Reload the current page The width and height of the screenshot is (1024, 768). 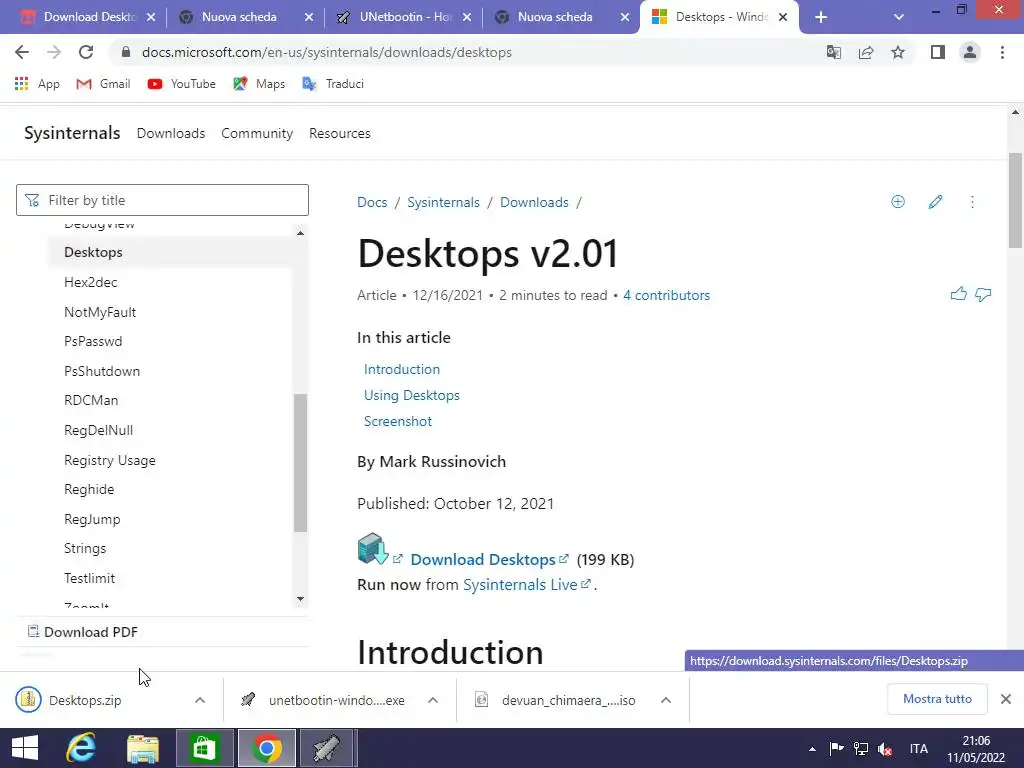[86, 52]
